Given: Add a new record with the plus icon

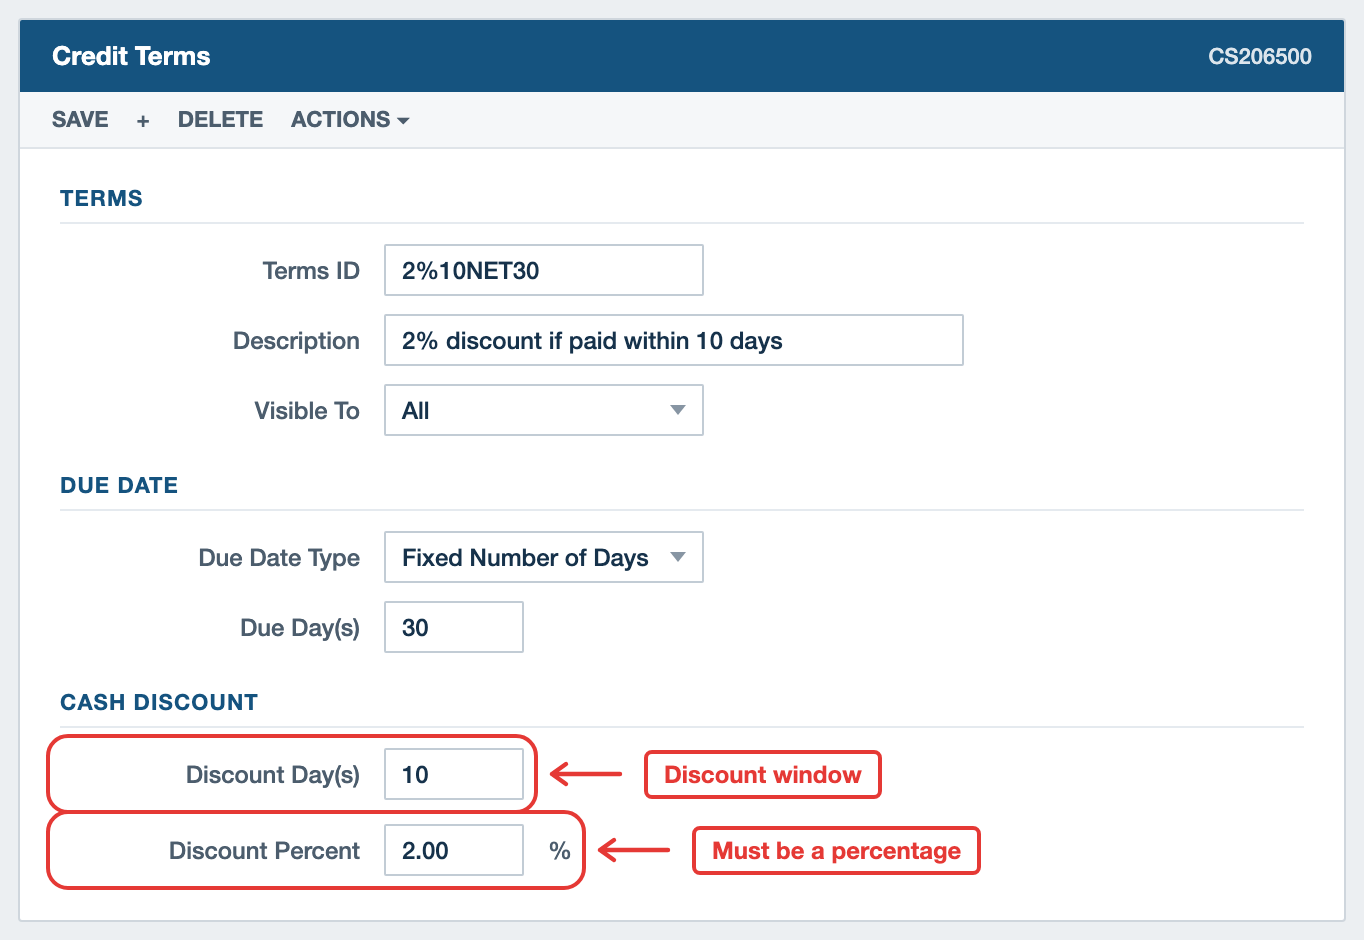Looking at the screenshot, I should click(x=143, y=120).
